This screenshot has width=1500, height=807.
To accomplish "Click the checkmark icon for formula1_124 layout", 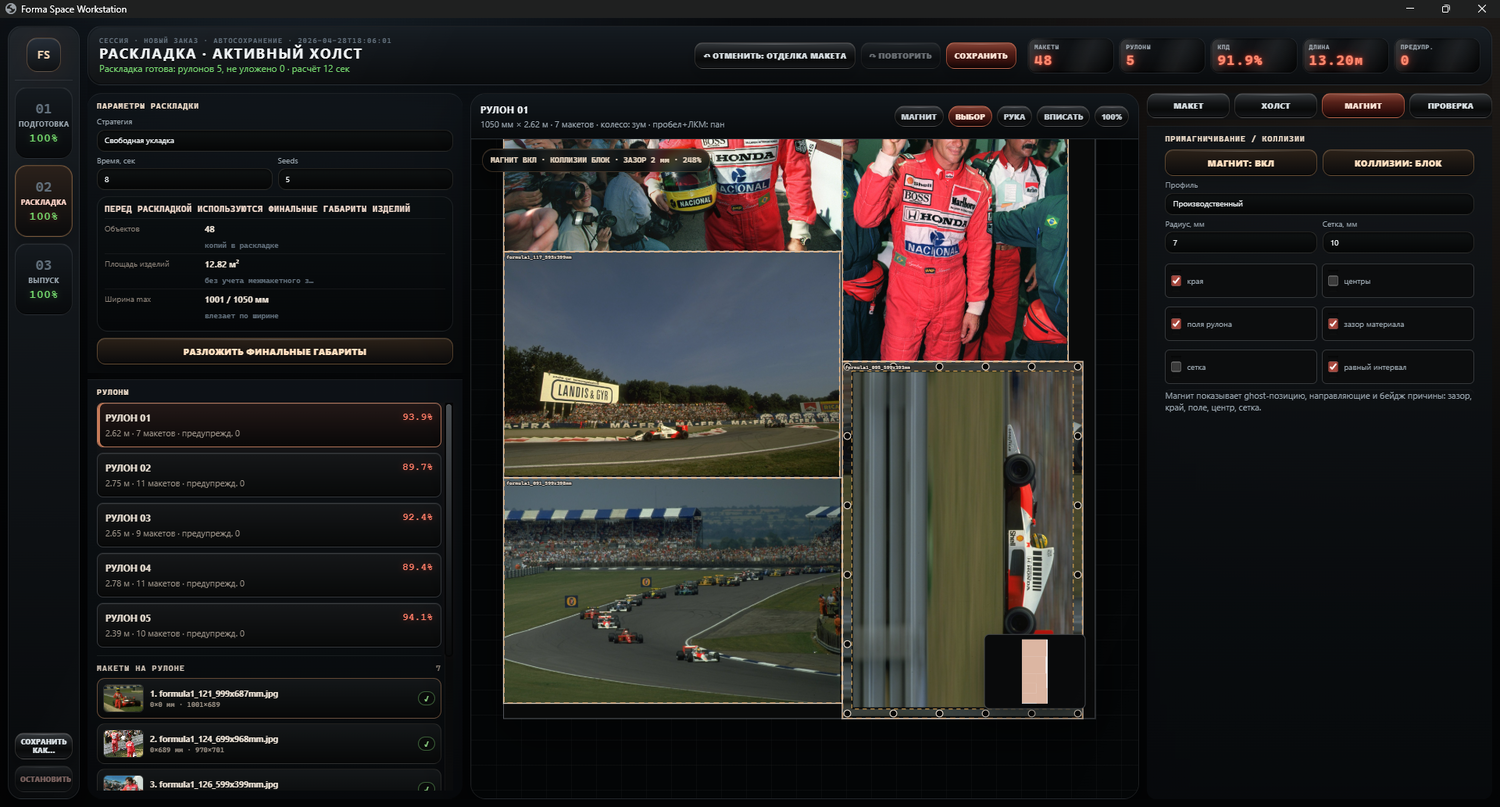I will click(x=426, y=744).
